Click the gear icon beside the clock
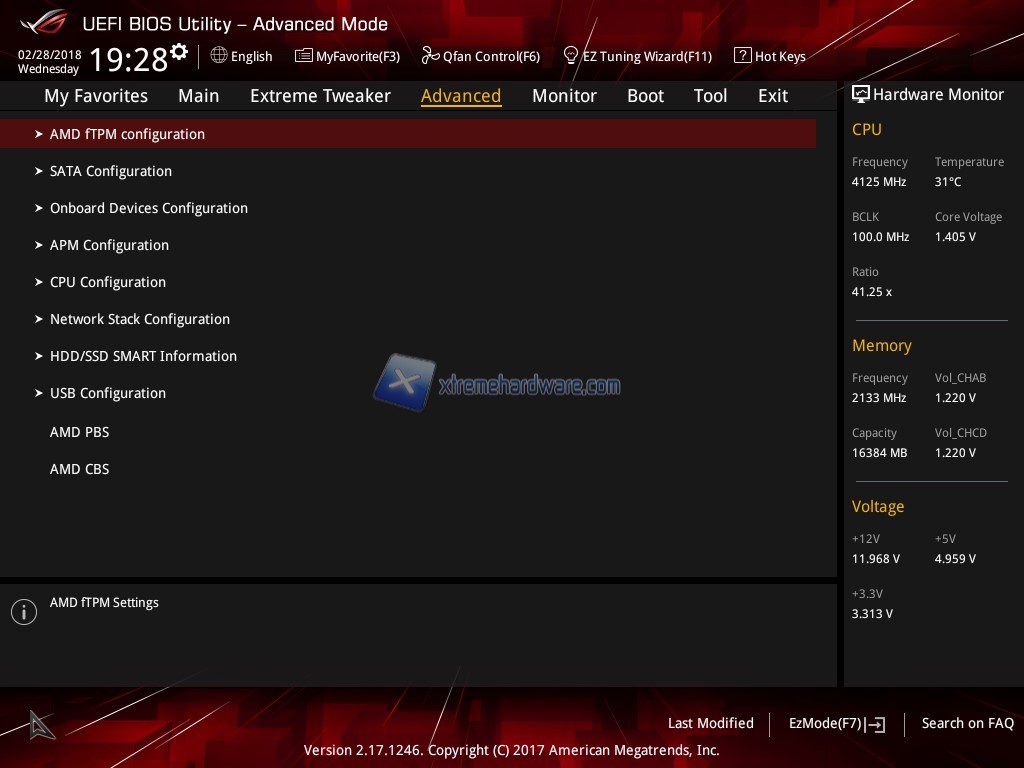The width and height of the screenshot is (1024, 768). coord(179,51)
